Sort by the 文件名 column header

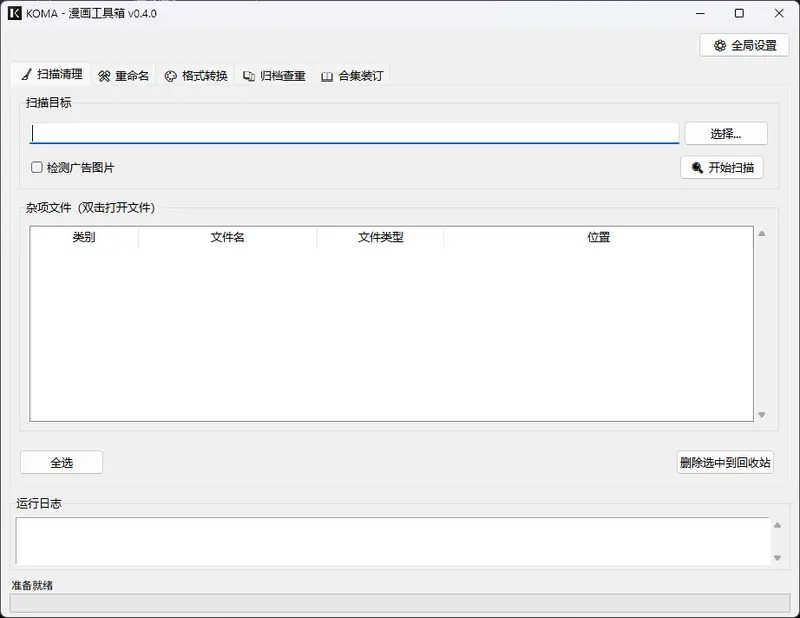coord(227,237)
